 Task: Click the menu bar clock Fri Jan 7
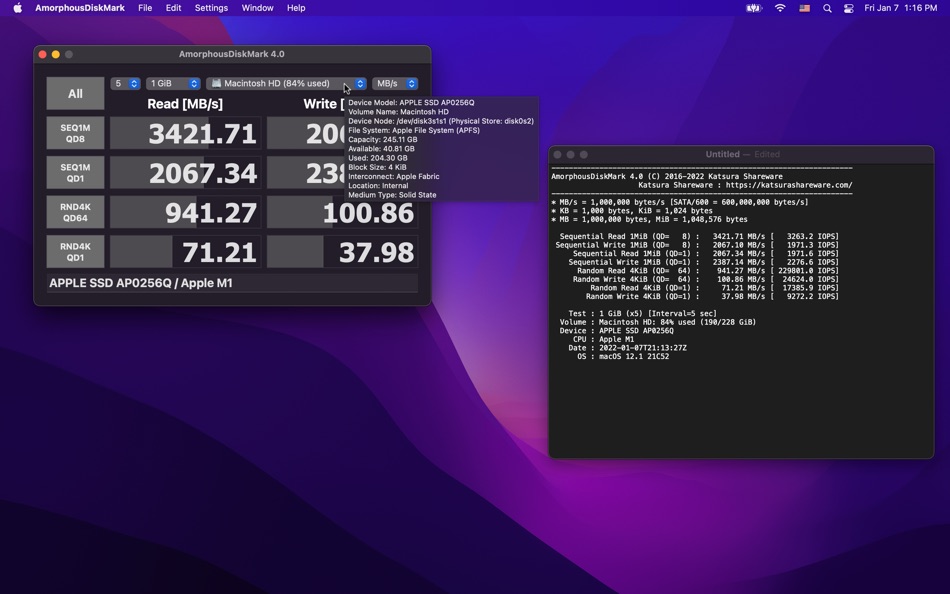click(900, 8)
